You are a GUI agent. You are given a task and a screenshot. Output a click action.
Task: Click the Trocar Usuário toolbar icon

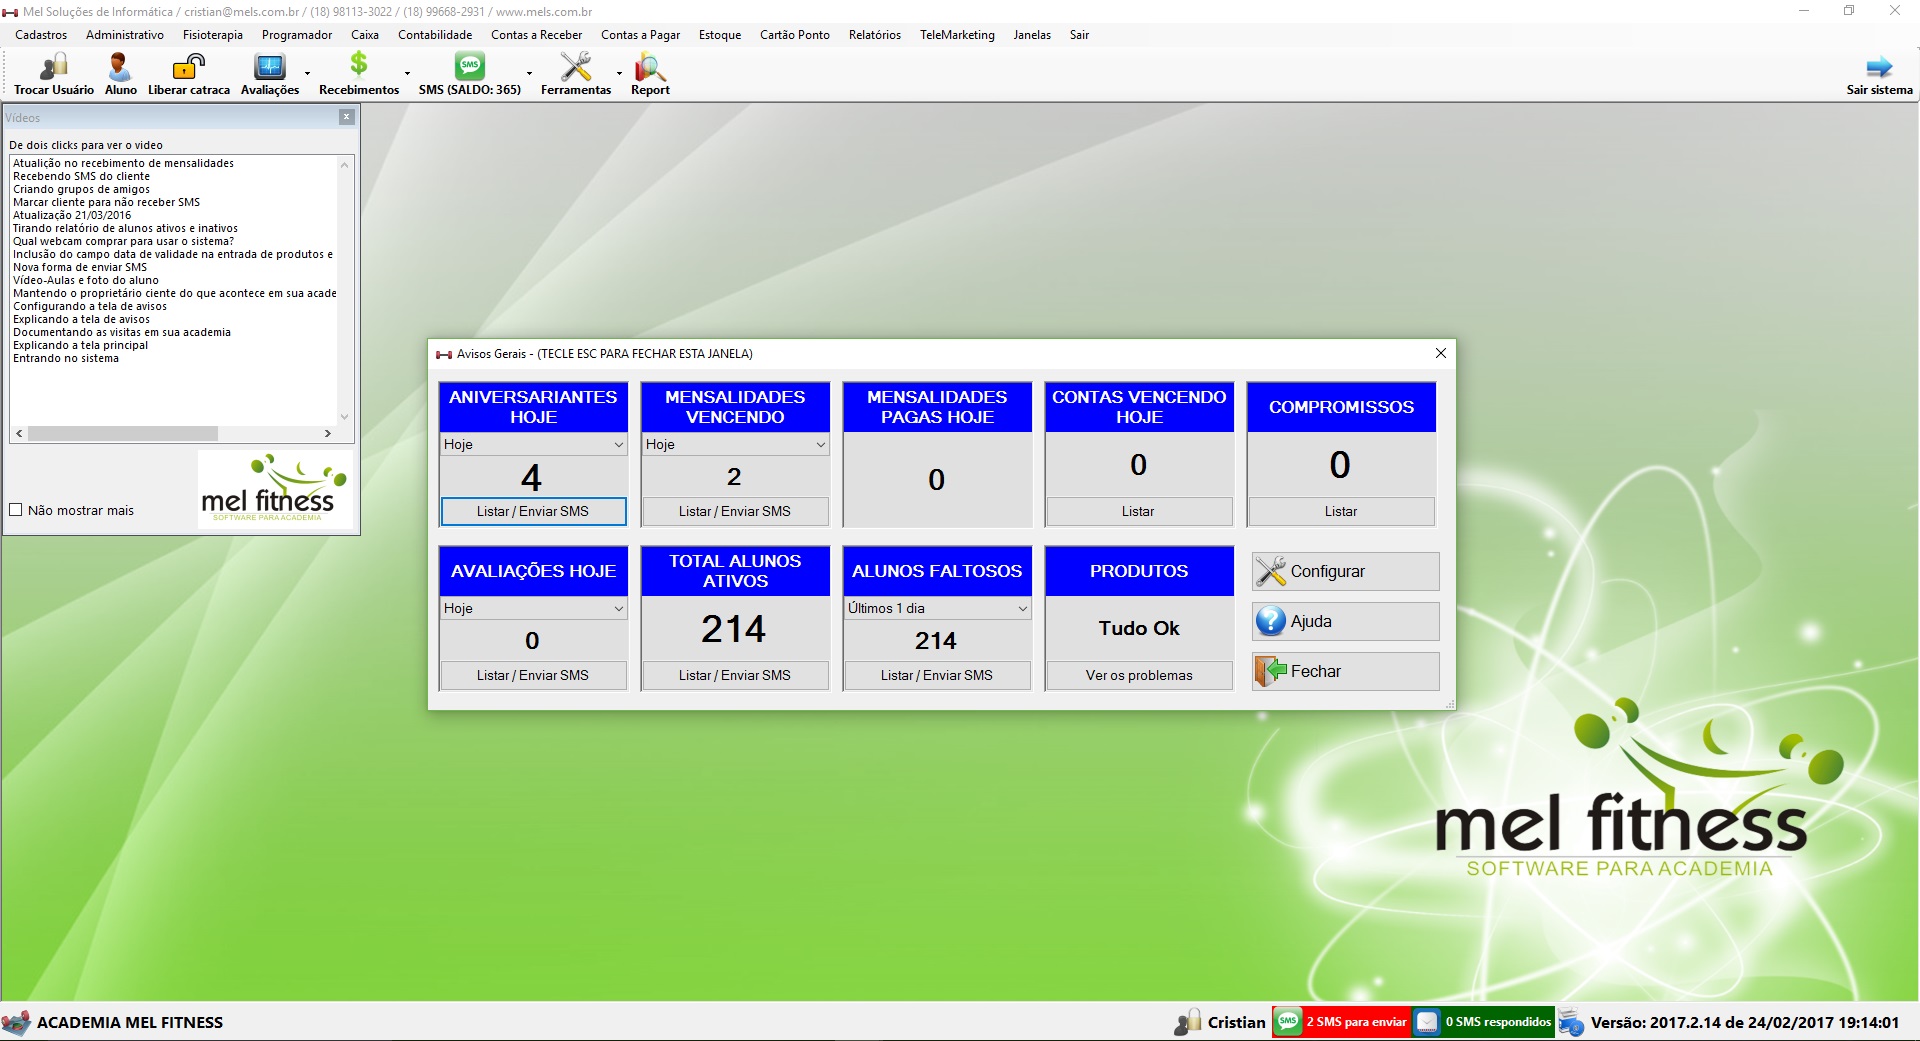(x=53, y=68)
